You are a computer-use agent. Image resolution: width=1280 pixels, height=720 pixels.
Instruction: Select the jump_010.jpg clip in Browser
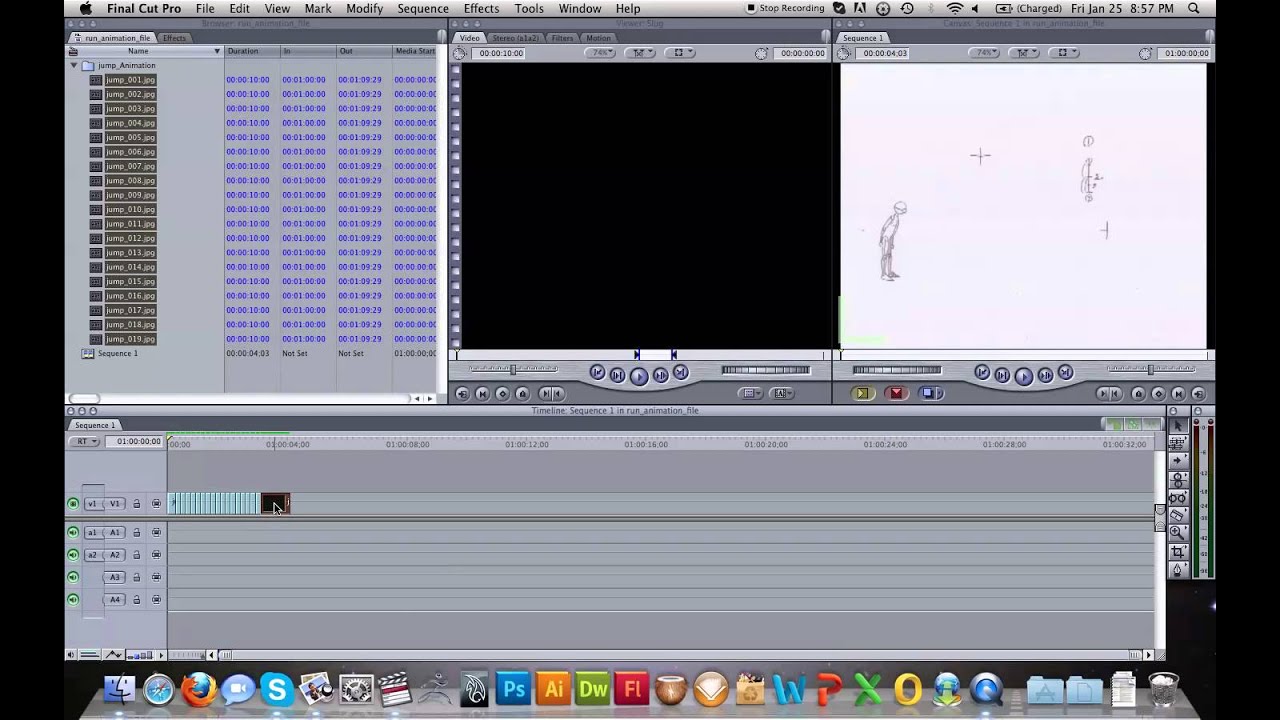(130, 210)
